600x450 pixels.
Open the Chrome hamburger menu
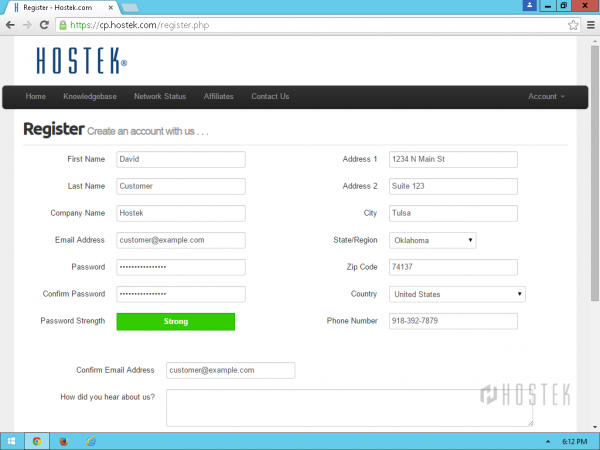589,25
